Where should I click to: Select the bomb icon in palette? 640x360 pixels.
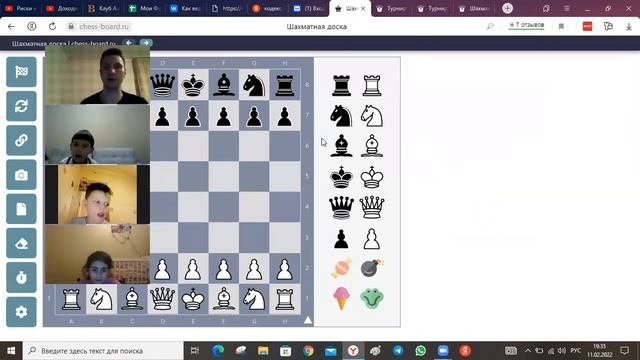(372, 268)
